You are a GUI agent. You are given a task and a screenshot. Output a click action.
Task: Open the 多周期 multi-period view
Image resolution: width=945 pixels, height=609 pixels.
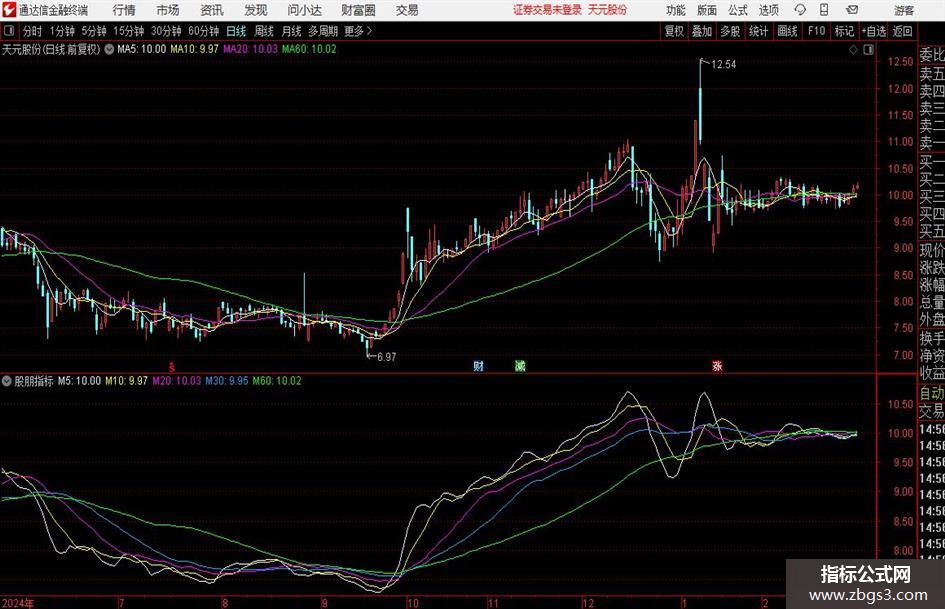322,31
